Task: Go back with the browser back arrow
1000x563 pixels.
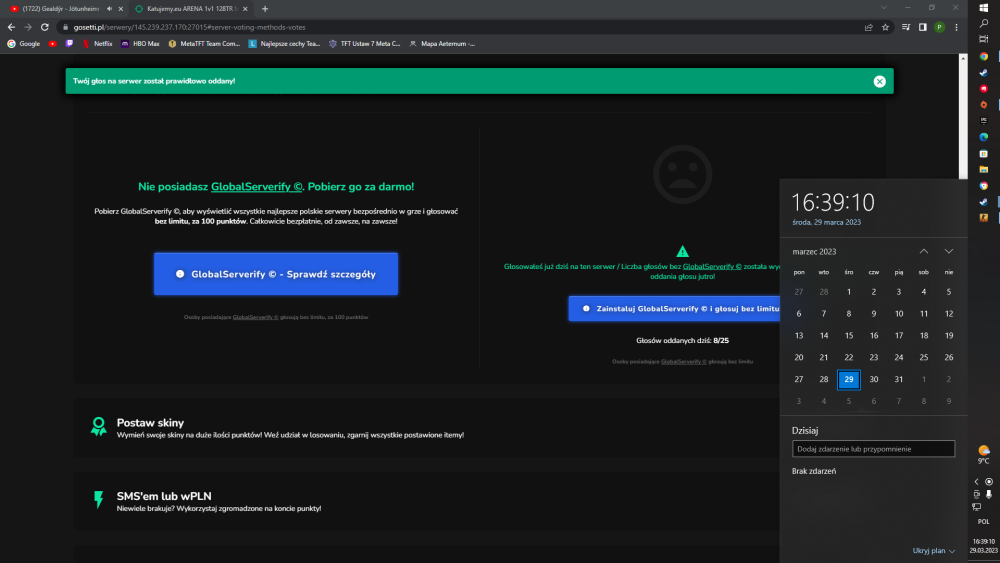Action: (11, 27)
